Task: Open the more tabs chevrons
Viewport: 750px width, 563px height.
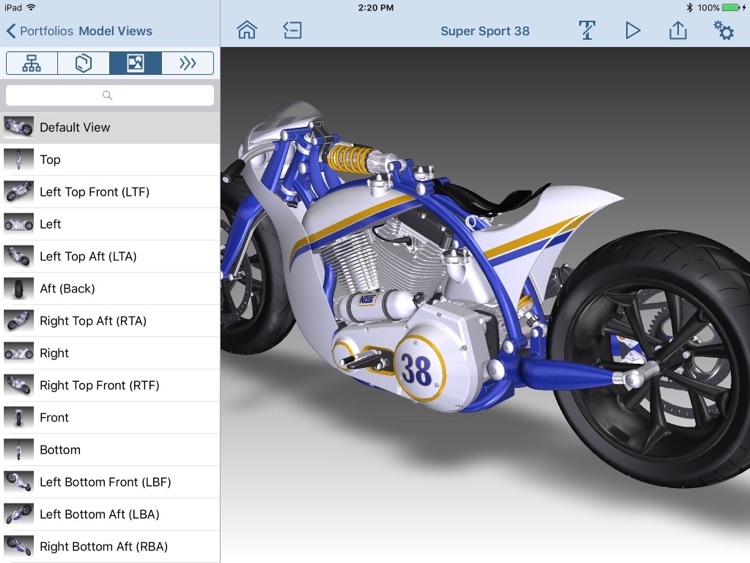Action: point(188,63)
